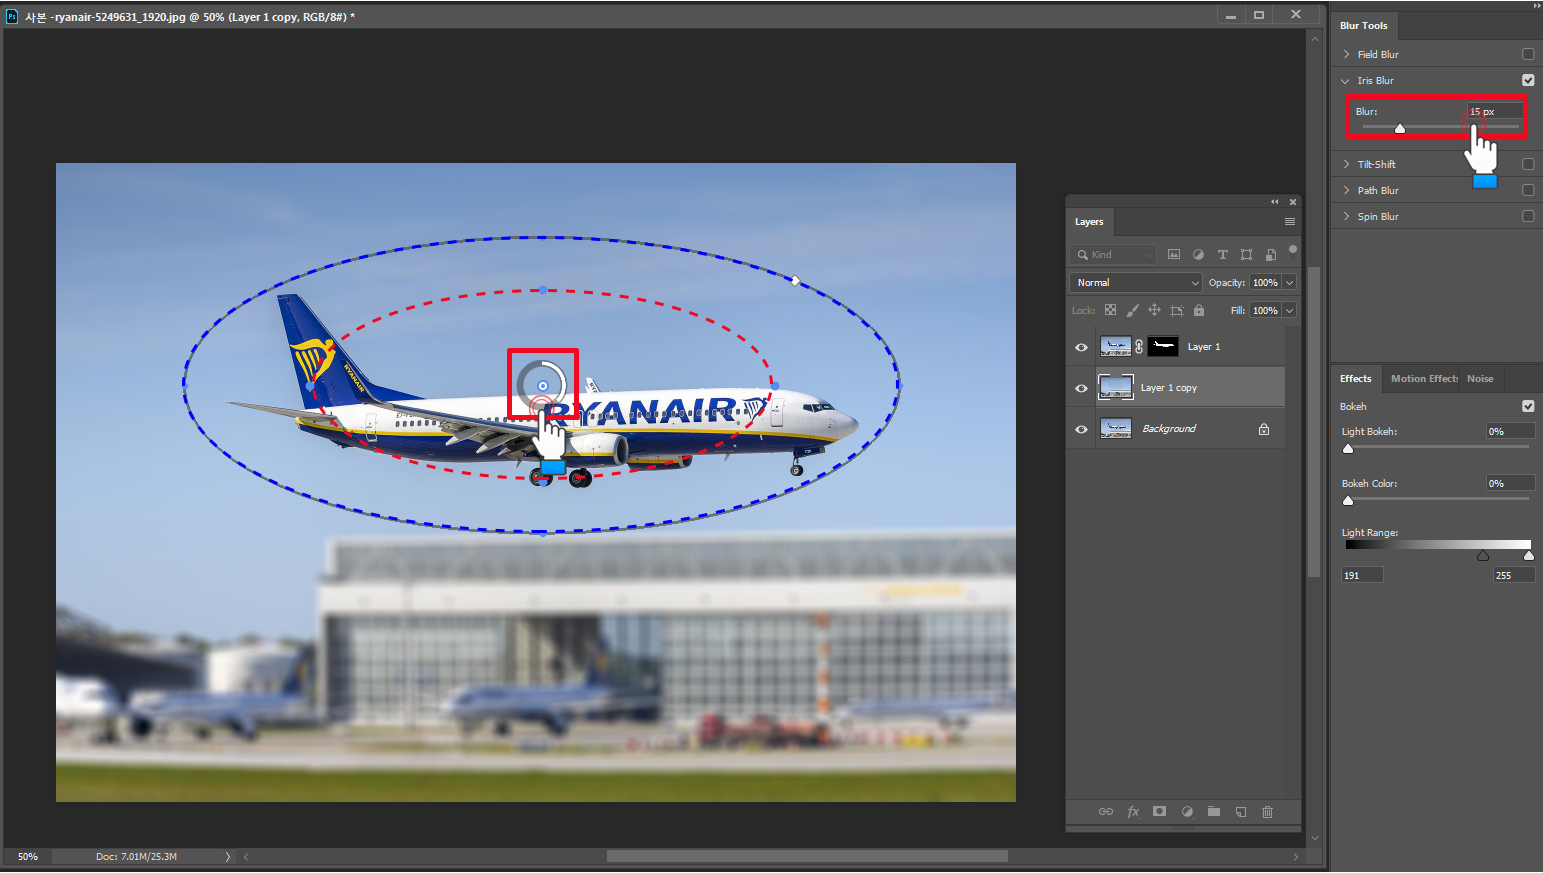Screen dimensions: 1543x873
Task: Open the layer style fx menu
Action: point(1133,812)
